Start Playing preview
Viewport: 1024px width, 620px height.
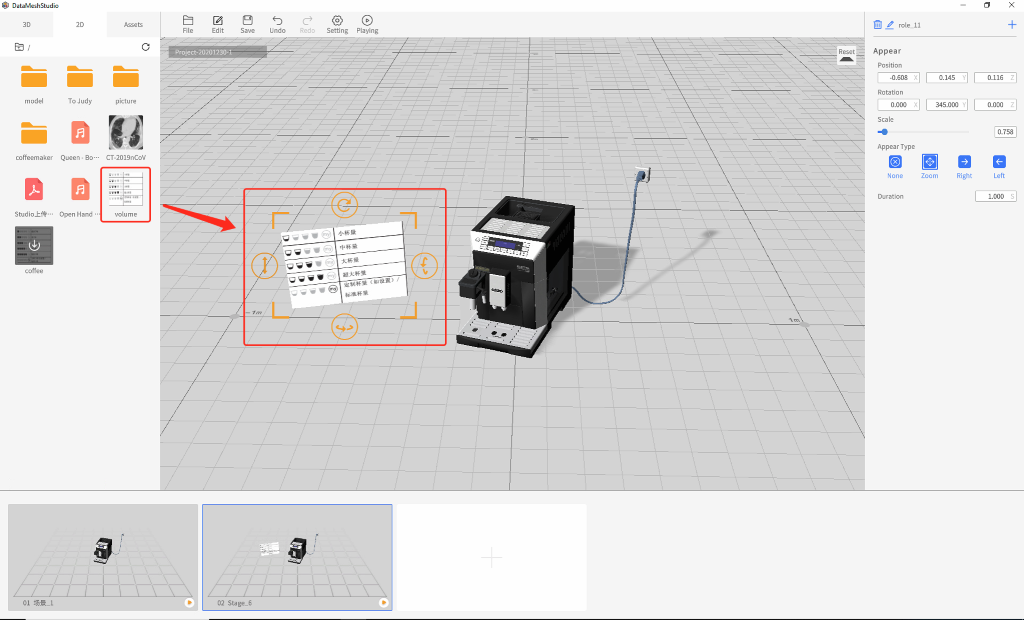coord(367,24)
